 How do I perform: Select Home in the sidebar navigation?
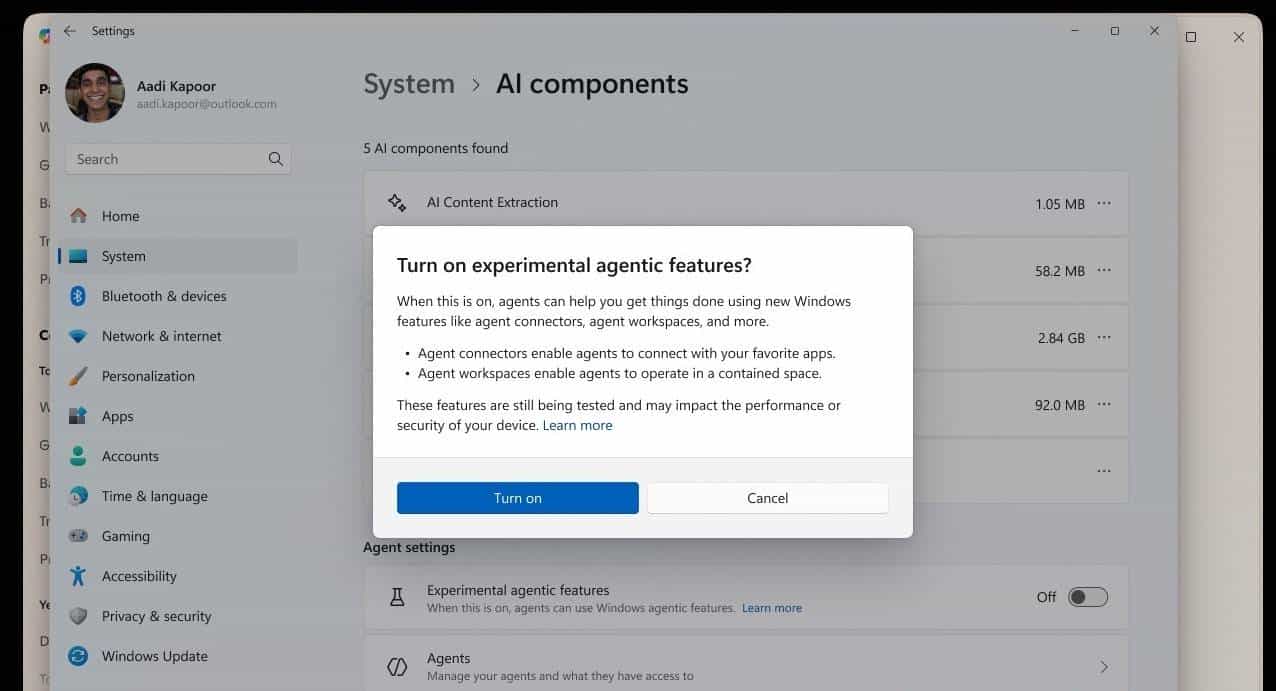pyautogui.click(x=120, y=216)
